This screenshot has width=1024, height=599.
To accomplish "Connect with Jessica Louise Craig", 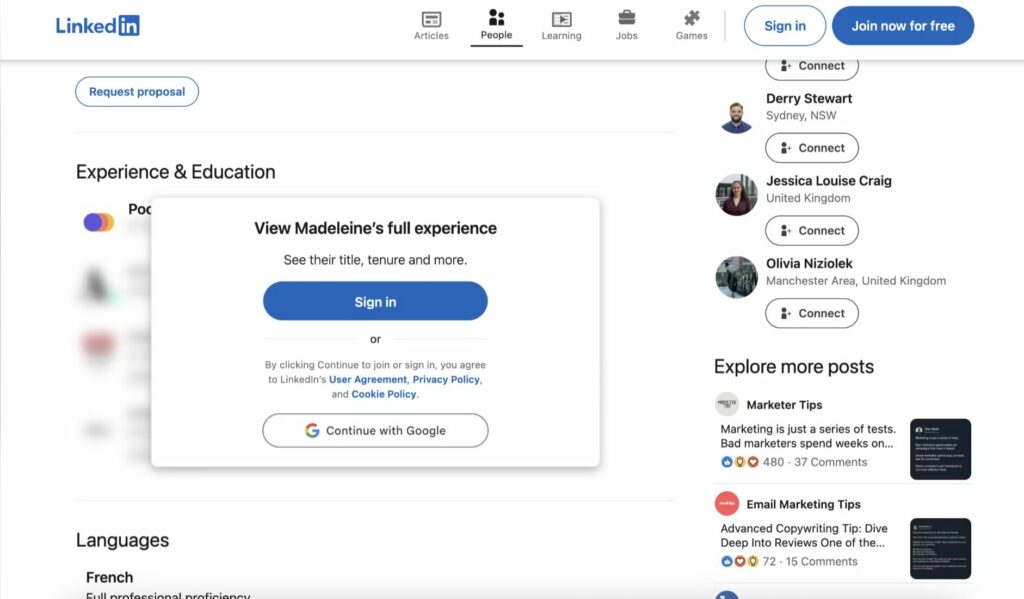I will (x=811, y=231).
